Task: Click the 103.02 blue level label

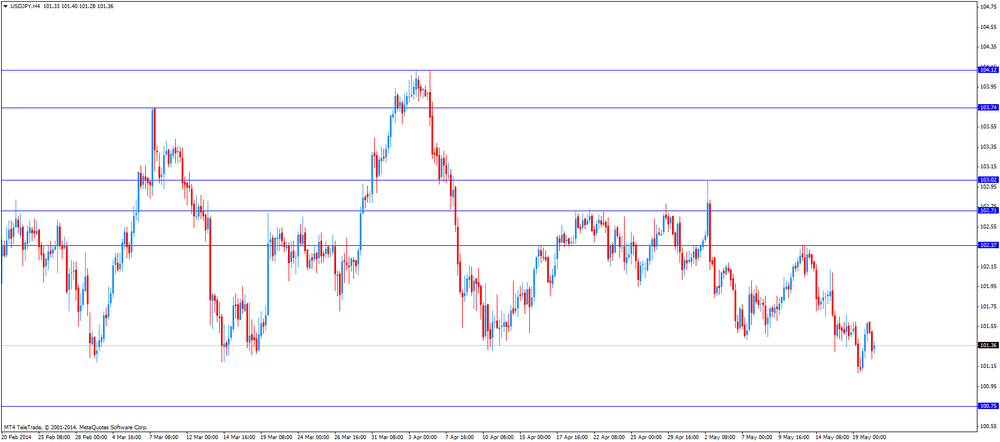Action: (x=988, y=180)
